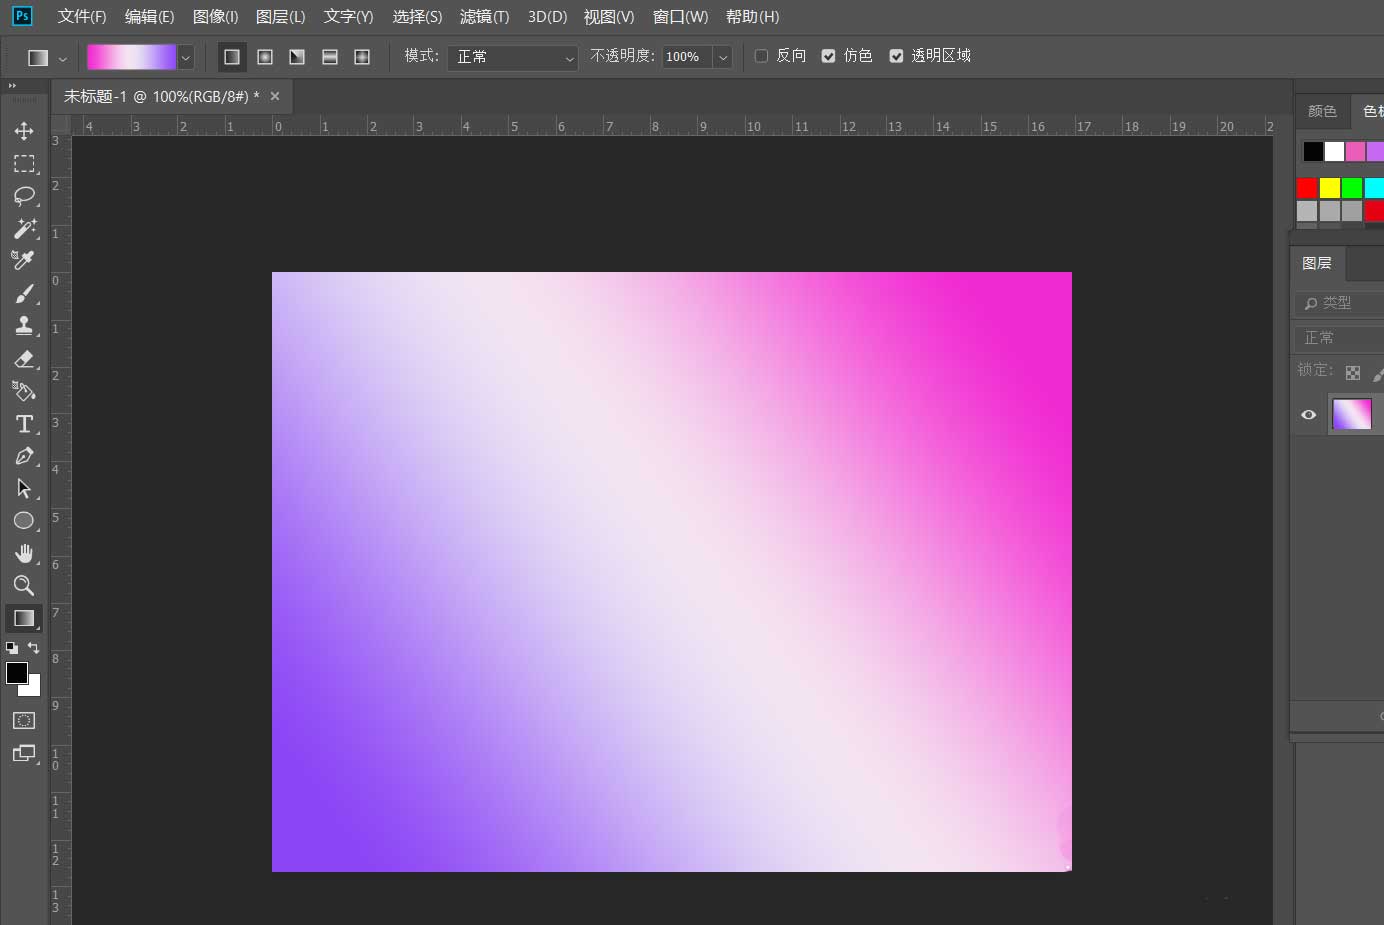Switch to the 颜色 panel tab

click(x=1322, y=111)
